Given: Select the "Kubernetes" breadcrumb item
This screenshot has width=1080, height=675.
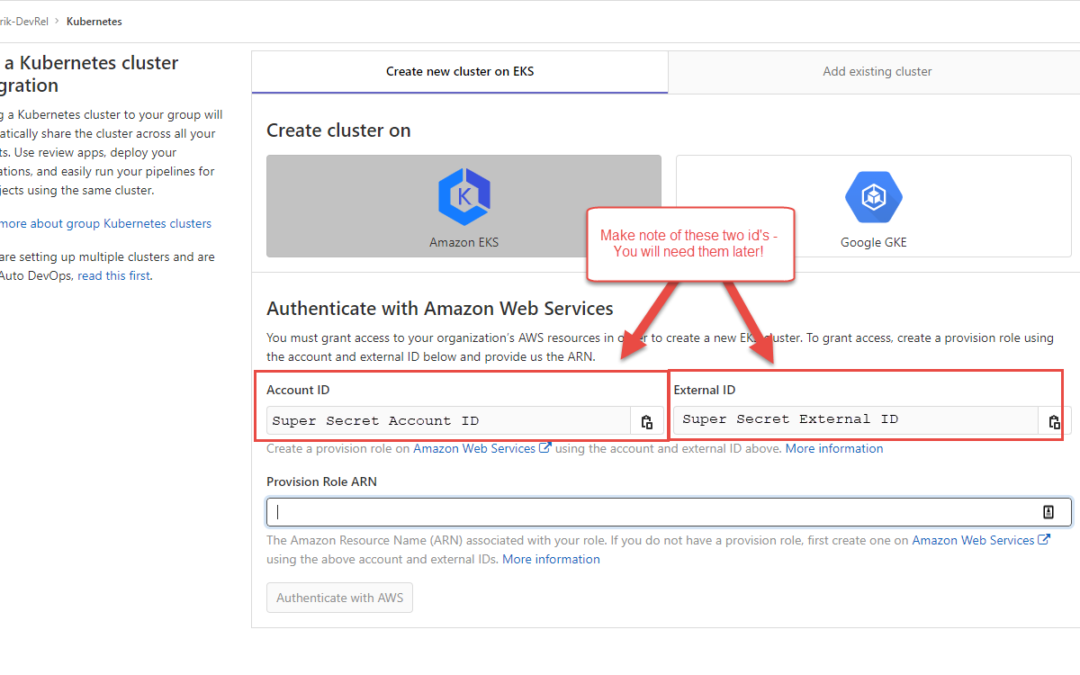Looking at the screenshot, I should 94,21.
